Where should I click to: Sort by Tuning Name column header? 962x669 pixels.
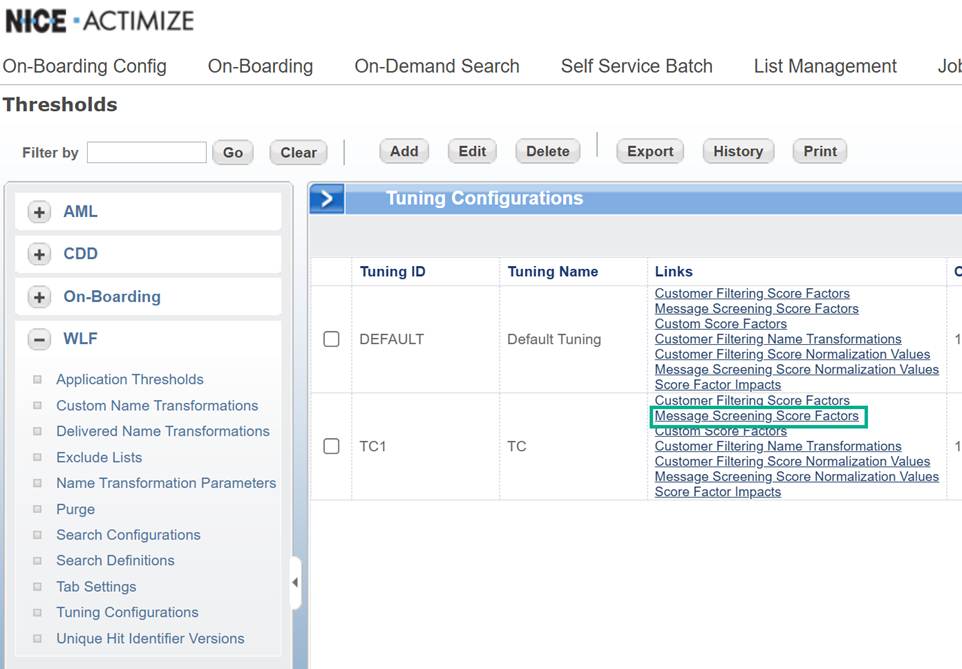point(552,271)
